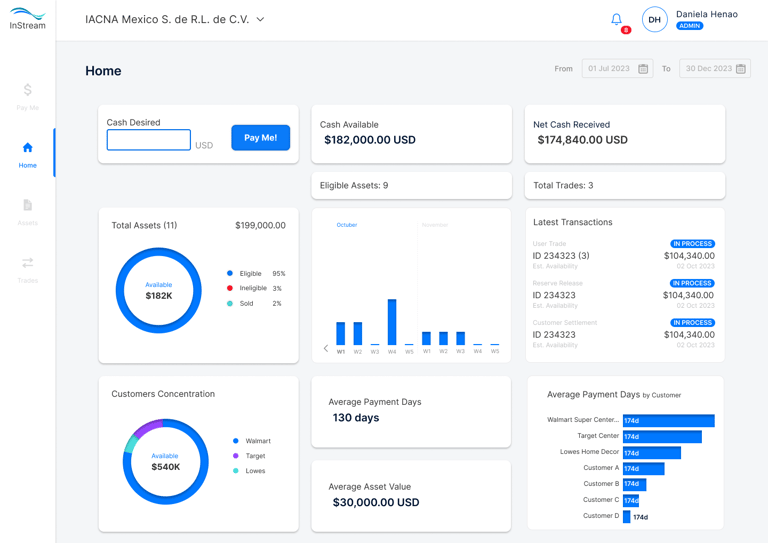Viewport: 768px width, 543px height.
Task: Open the To date calendar icon
Action: [x=741, y=69]
